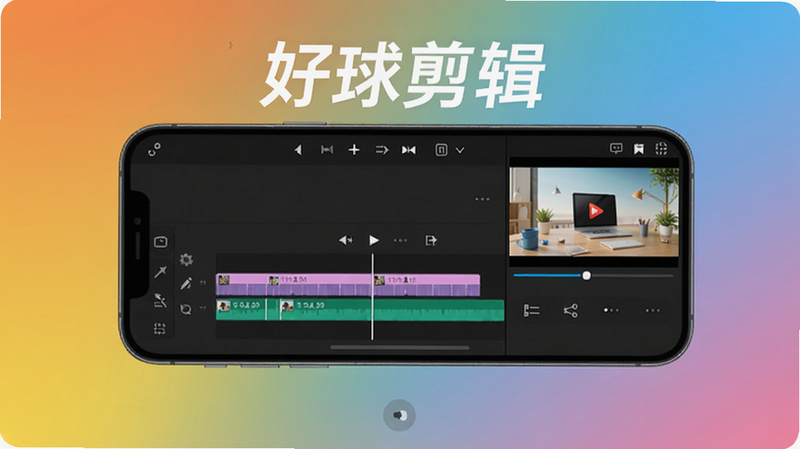Image resolution: width=800 pixels, height=449 pixels.
Task: Open the list layout icon below the slider
Action: [x=532, y=310]
